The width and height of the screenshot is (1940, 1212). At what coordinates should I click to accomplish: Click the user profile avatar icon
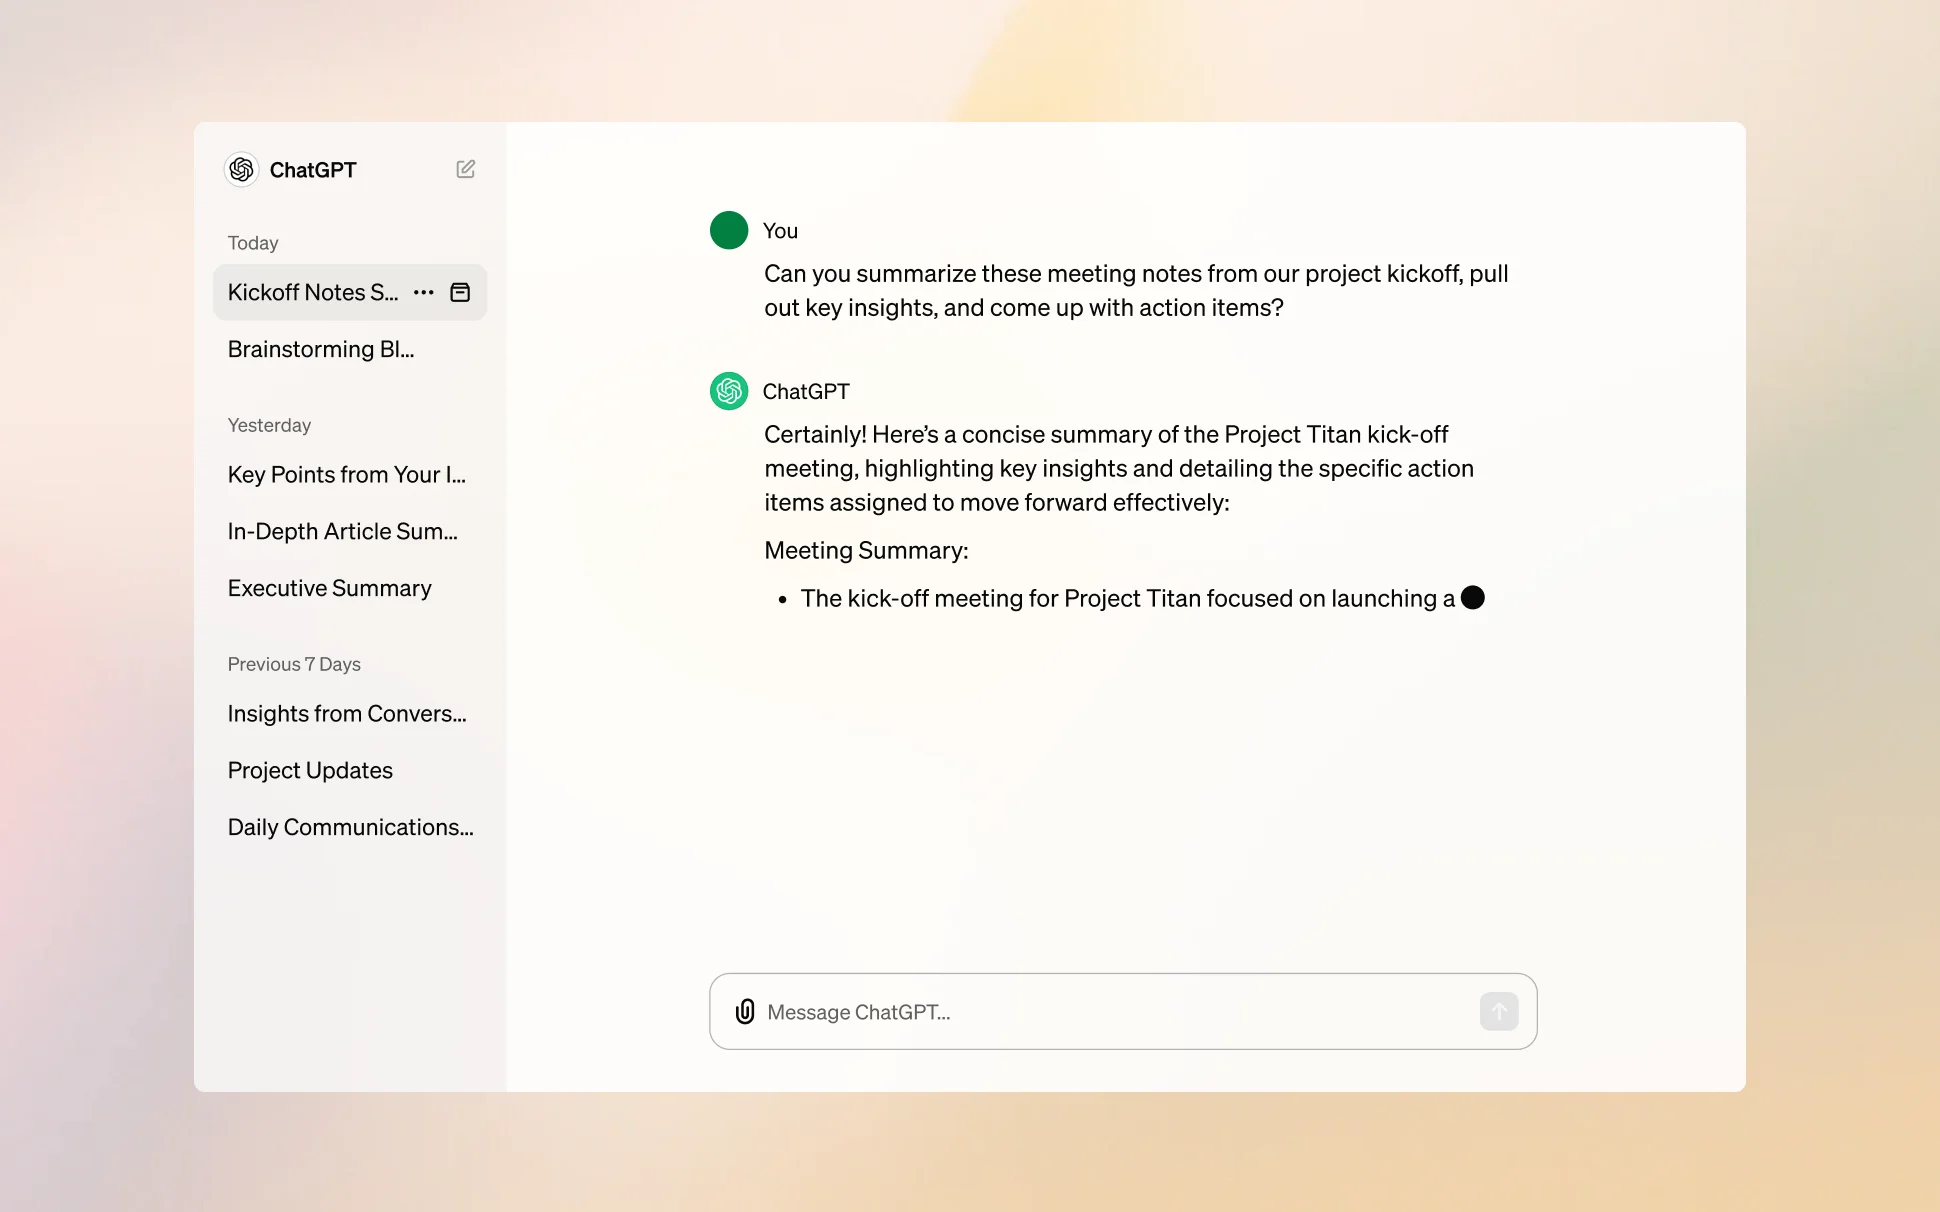point(727,229)
